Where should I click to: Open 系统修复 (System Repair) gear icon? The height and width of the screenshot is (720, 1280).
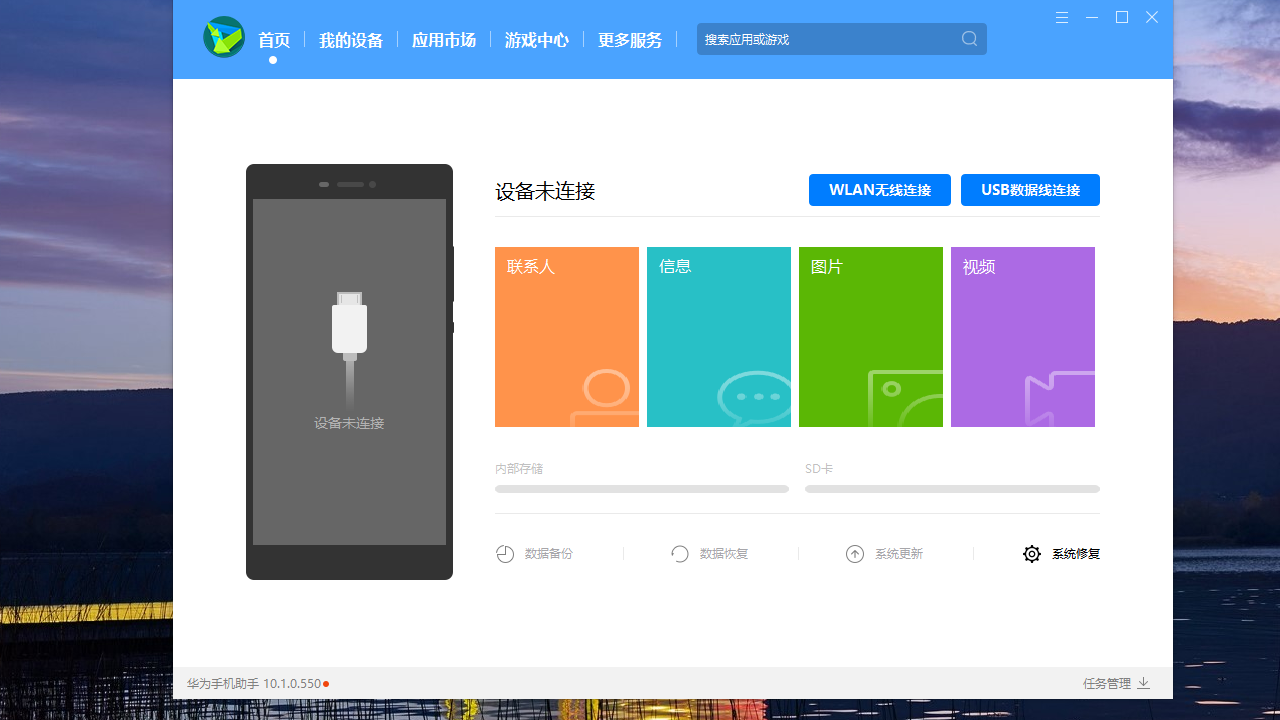(x=1032, y=553)
